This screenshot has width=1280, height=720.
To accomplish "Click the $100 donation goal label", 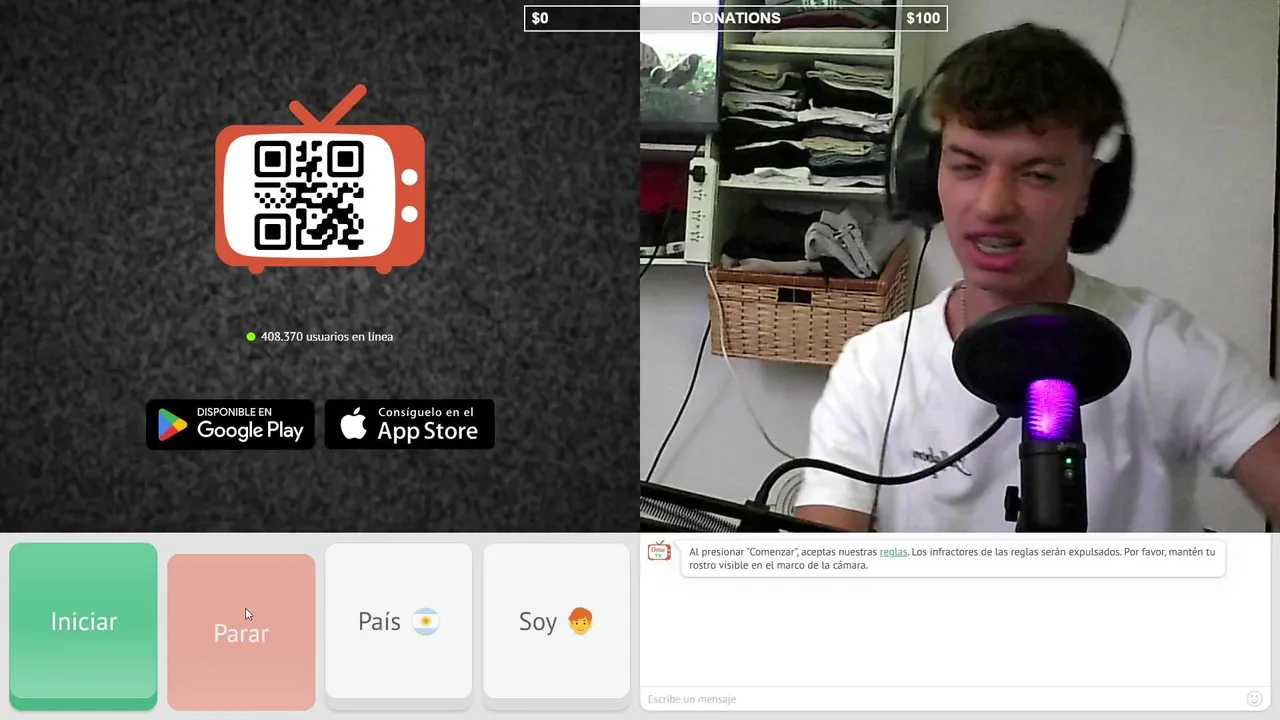I will coord(923,18).
